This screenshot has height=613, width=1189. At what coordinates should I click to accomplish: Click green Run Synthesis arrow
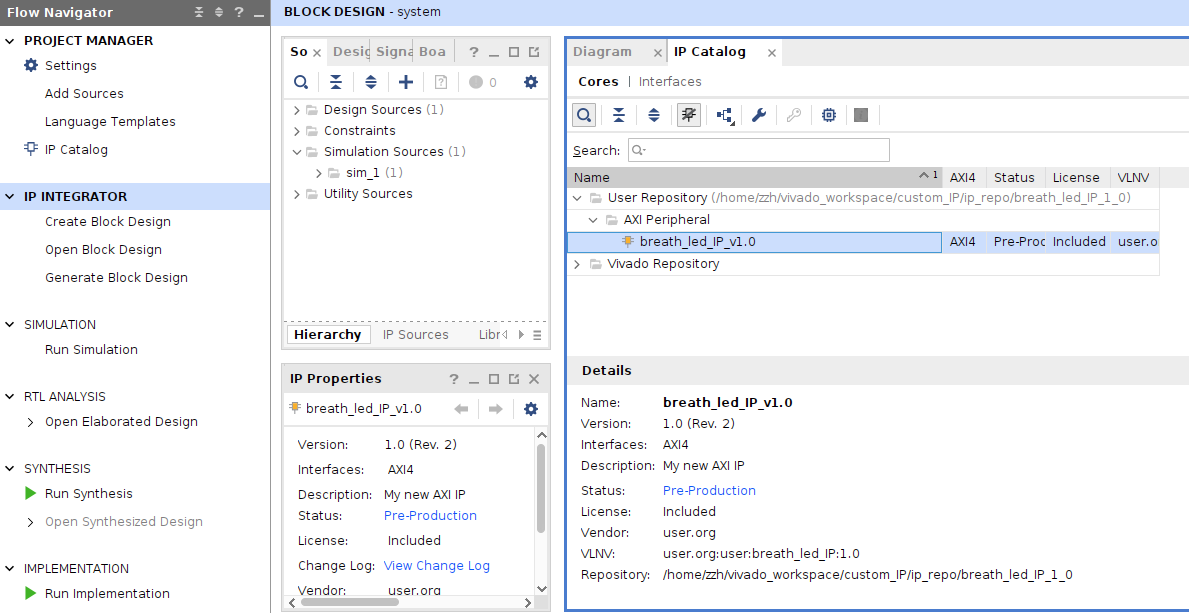pyautogui.click(x=30, y=493)
